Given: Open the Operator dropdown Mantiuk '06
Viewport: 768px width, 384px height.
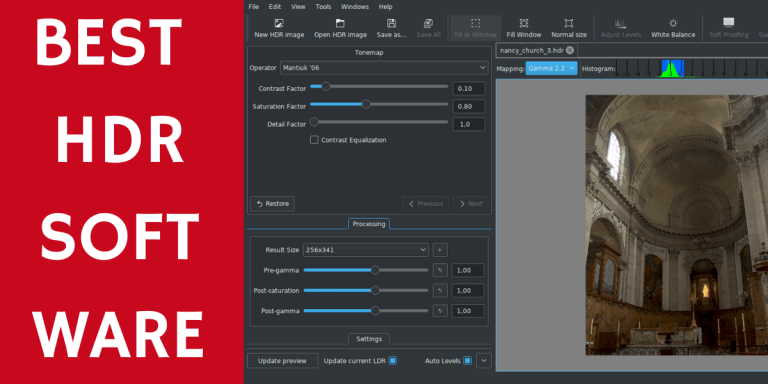Looking at the screenshot, I should click(384, 68).
